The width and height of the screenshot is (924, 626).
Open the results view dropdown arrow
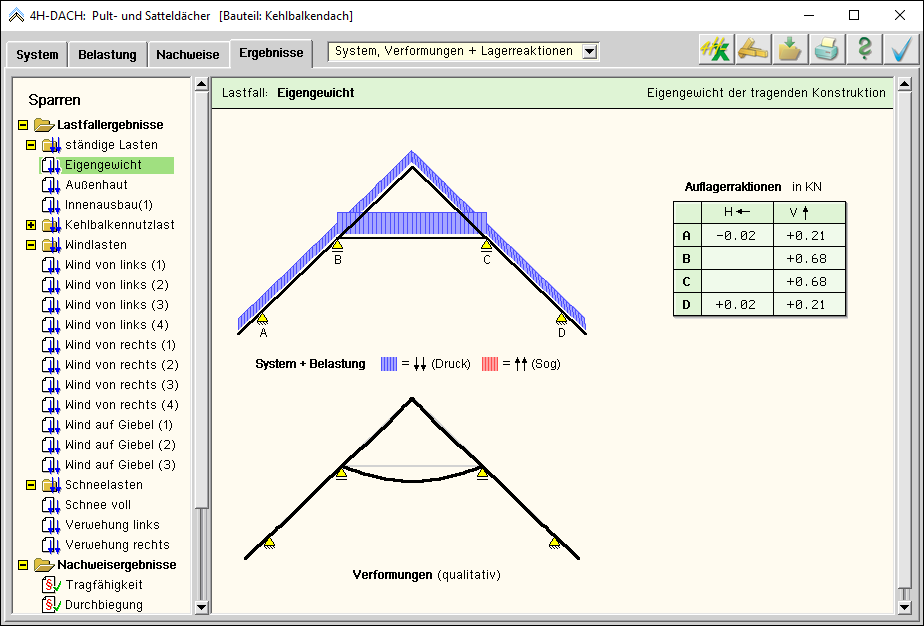[589, 52]
